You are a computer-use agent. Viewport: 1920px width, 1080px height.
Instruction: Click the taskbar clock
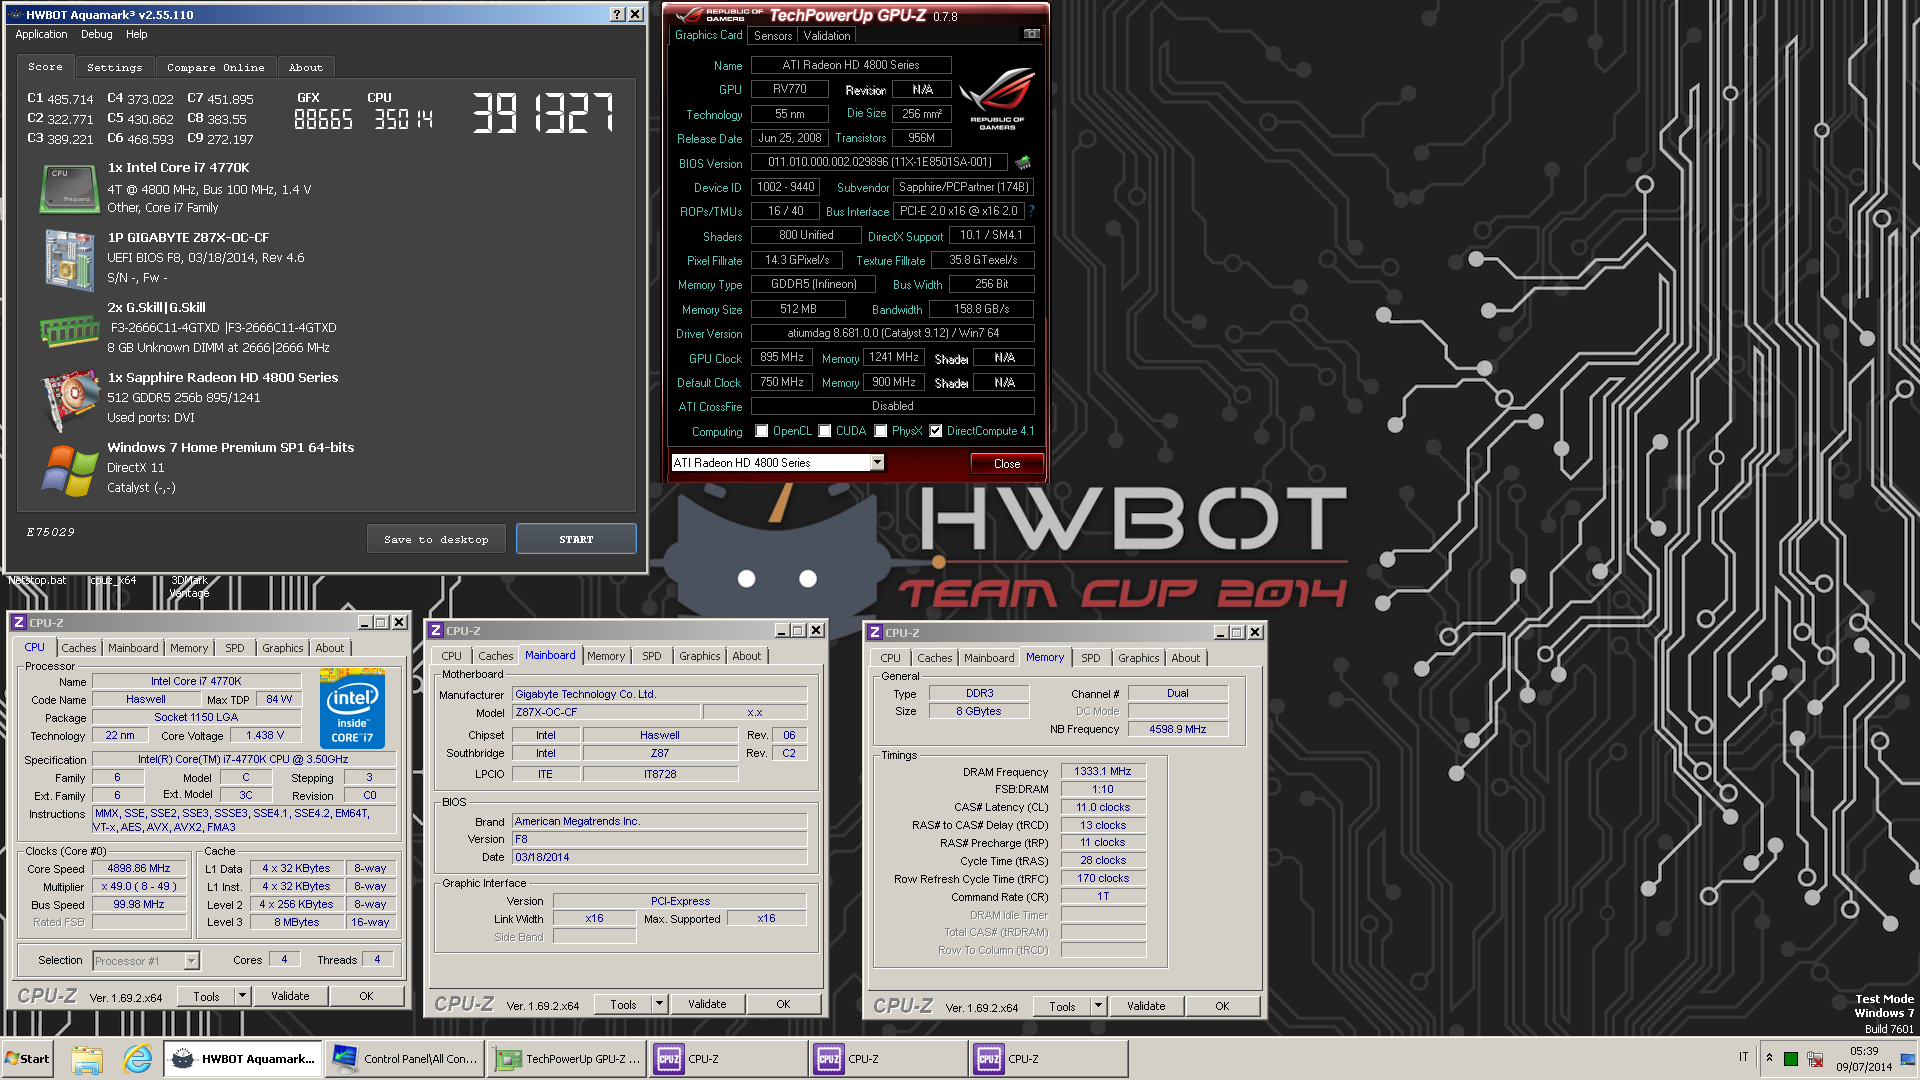click(1864, 1059)
